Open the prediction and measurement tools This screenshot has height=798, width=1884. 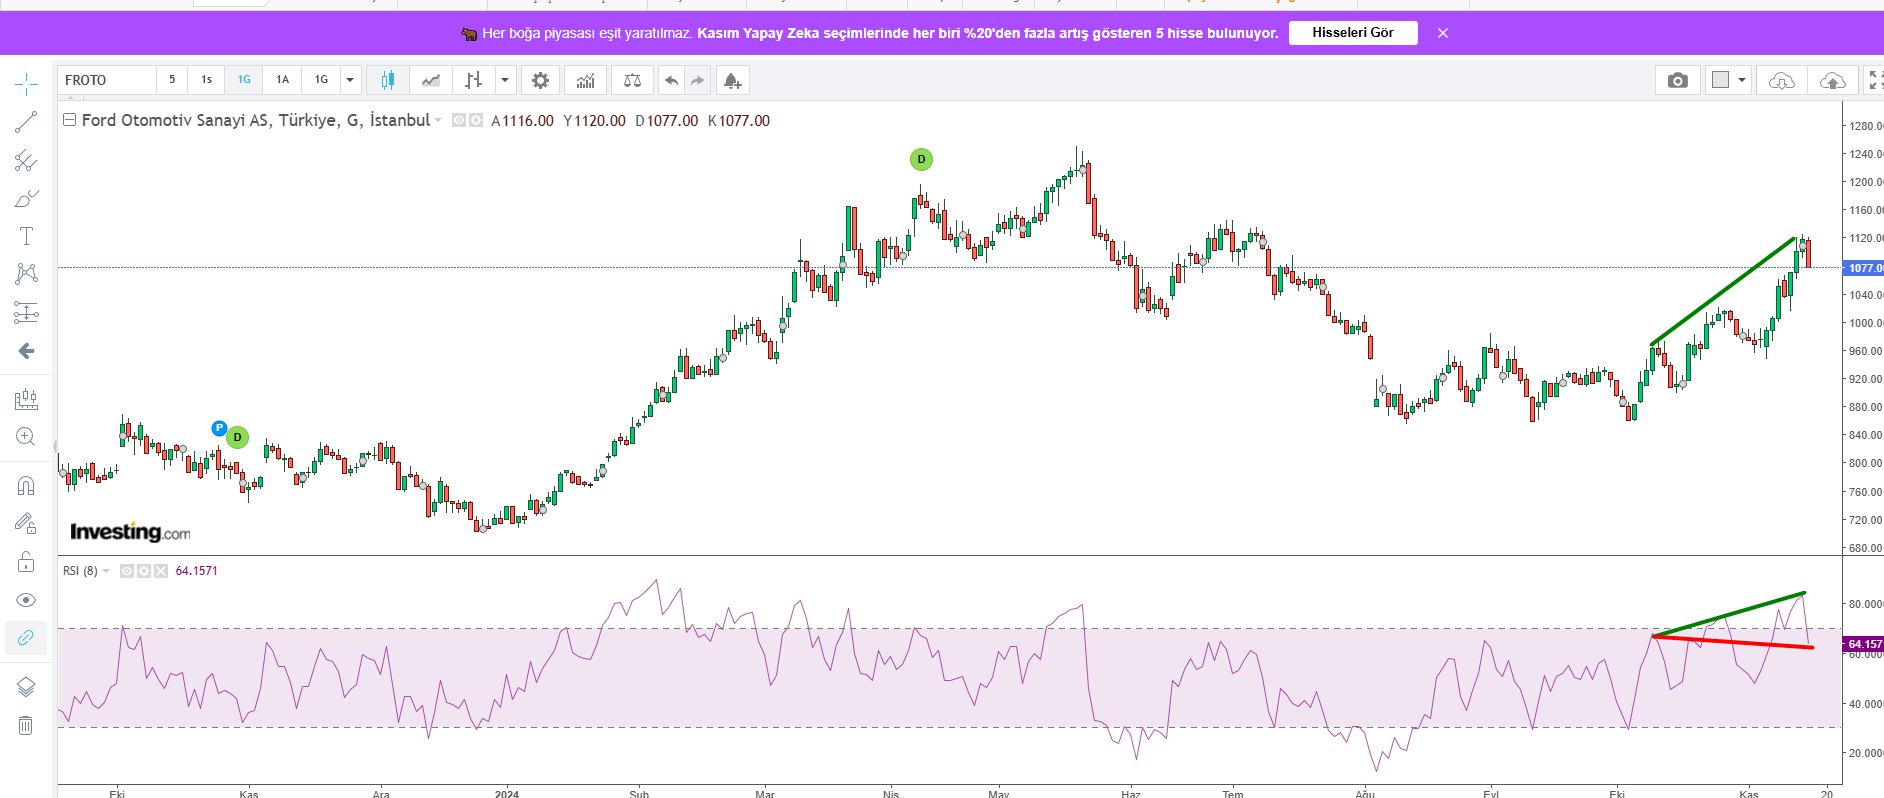[26, 313]
